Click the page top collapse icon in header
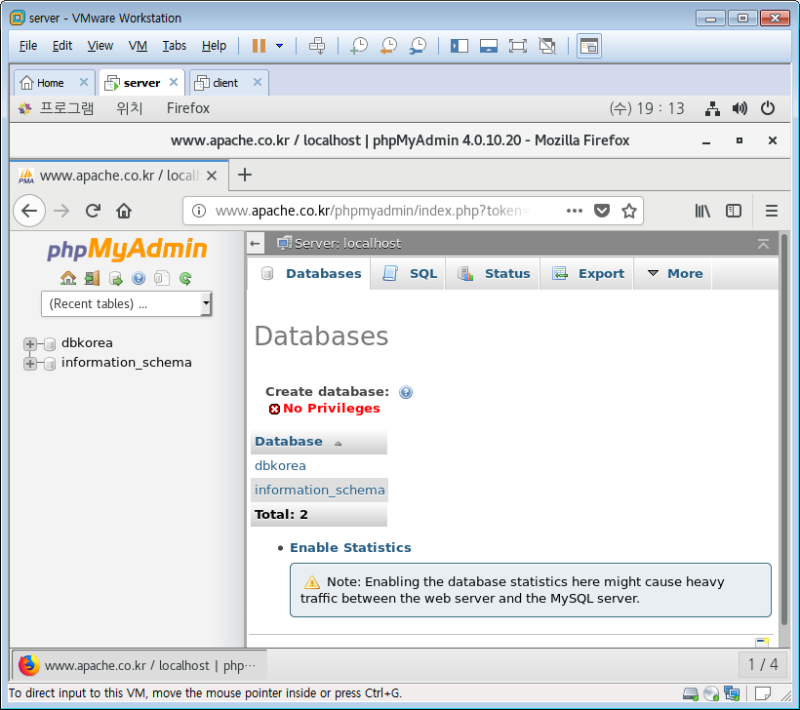800x710 pixels. [763, 244]
